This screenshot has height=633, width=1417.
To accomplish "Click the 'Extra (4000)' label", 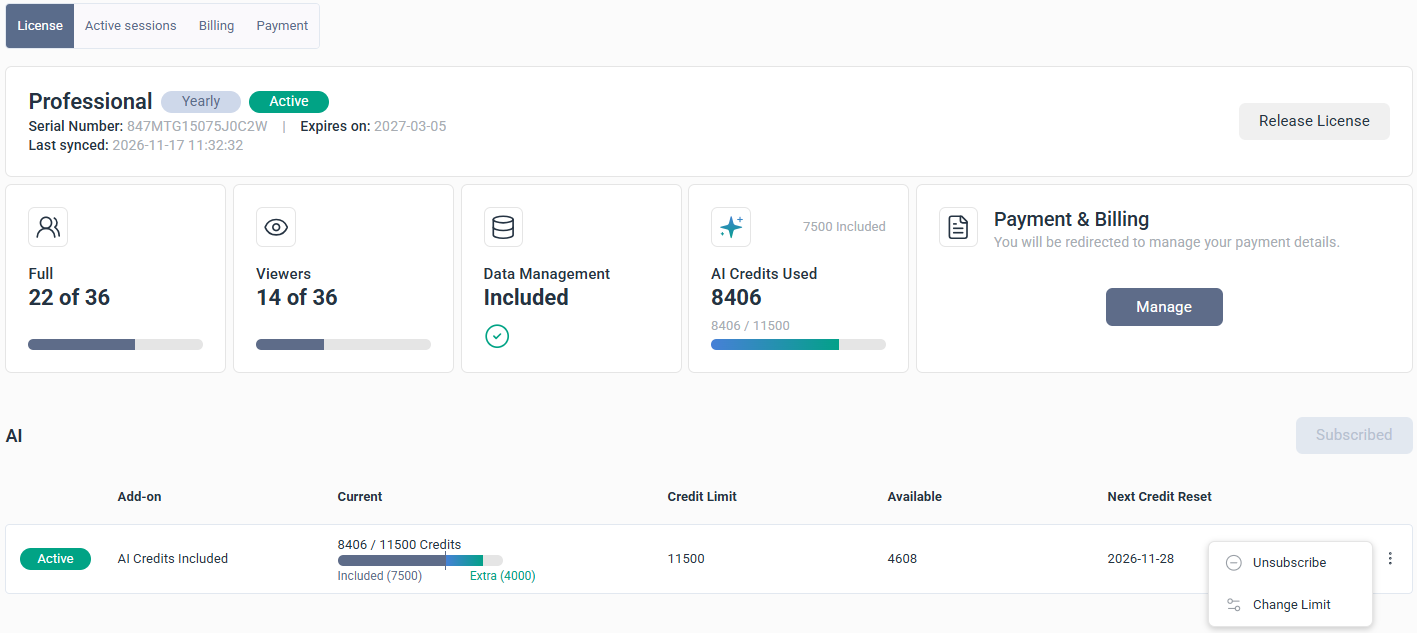I will (x=503, y=576).
